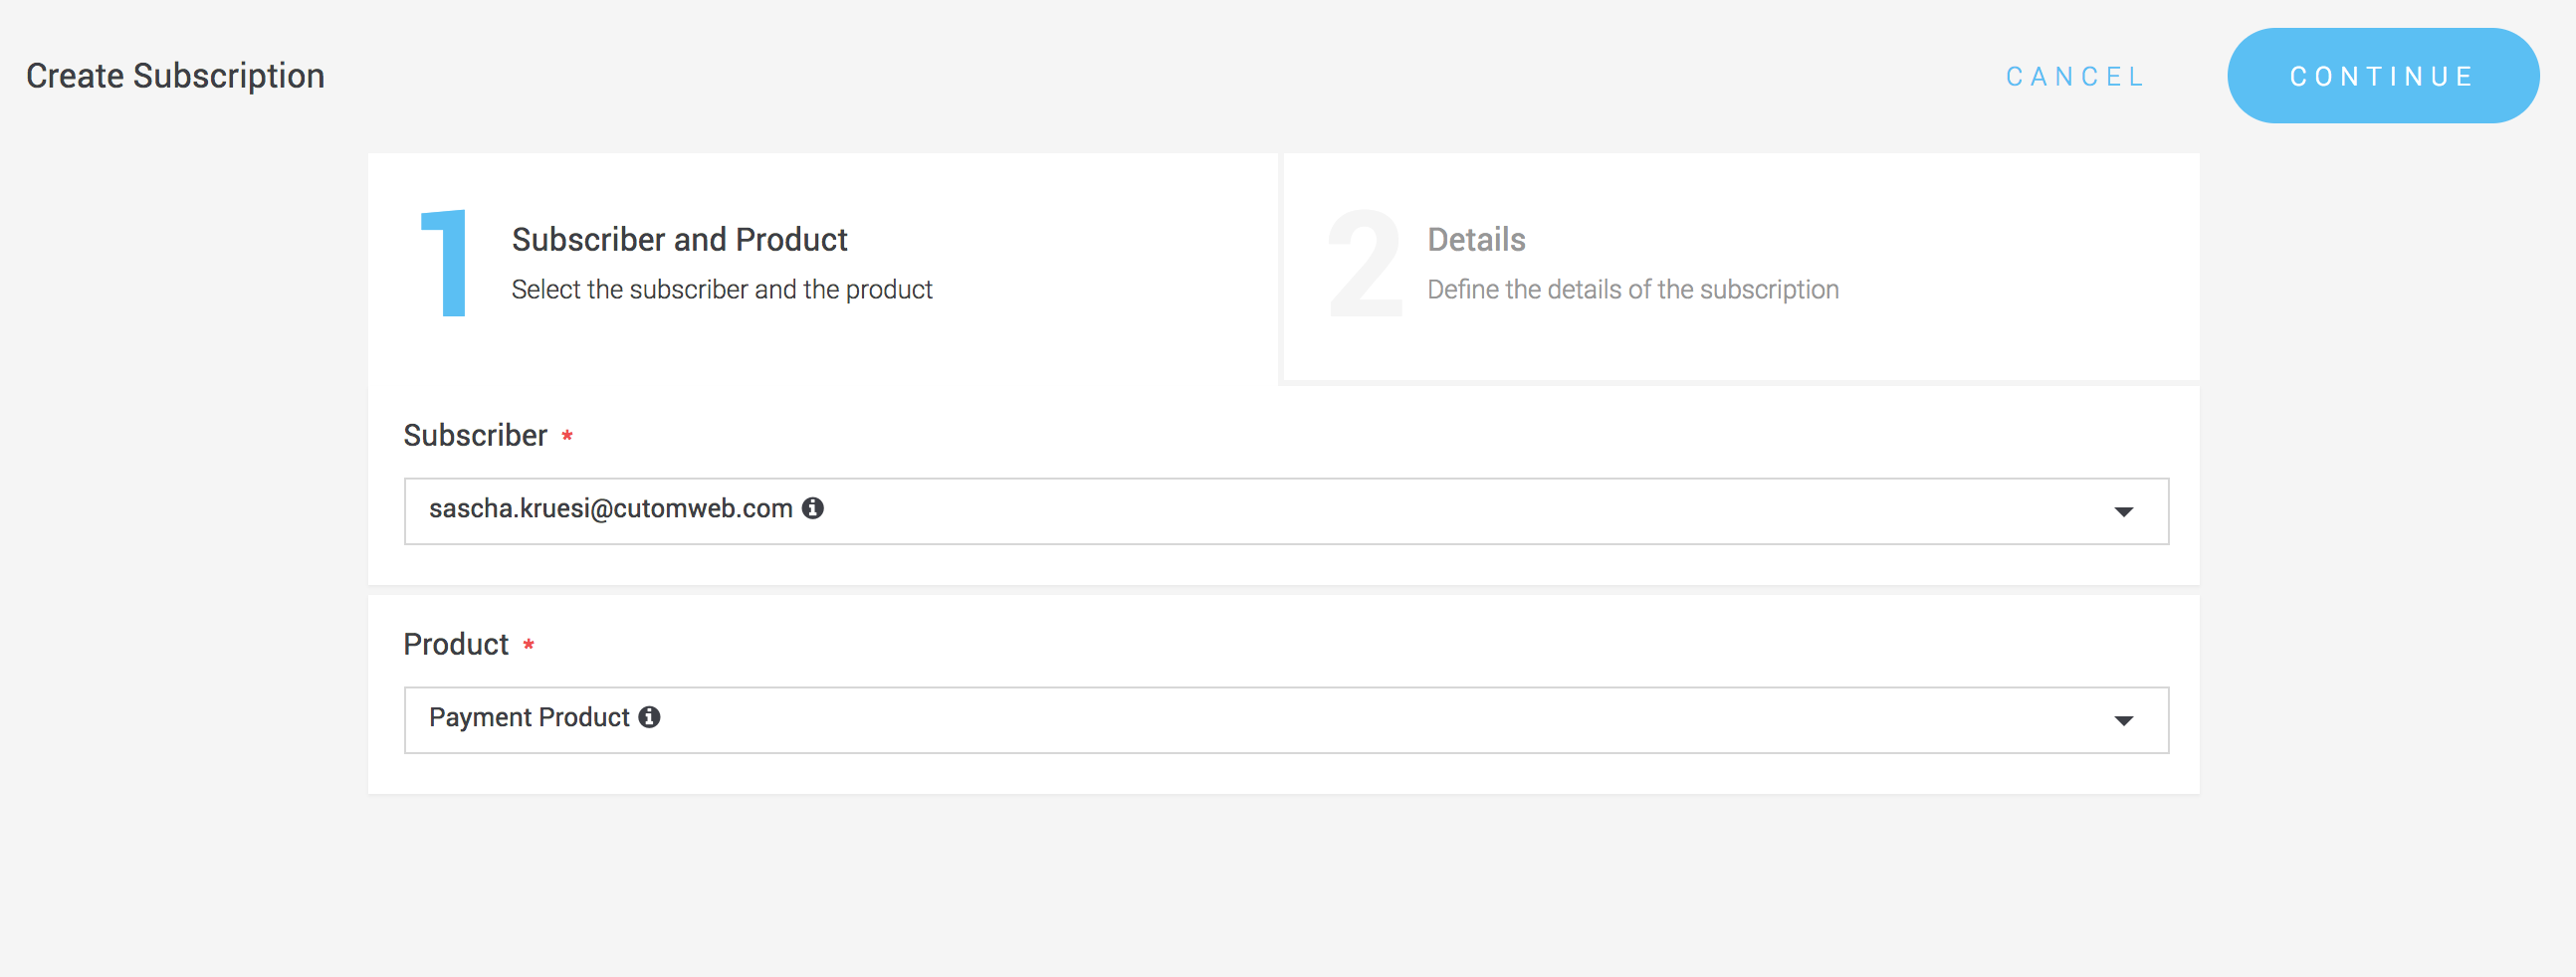The image size is (2576, 977).
Task: Click the faded step number 2
Action: pos(1365,263)
